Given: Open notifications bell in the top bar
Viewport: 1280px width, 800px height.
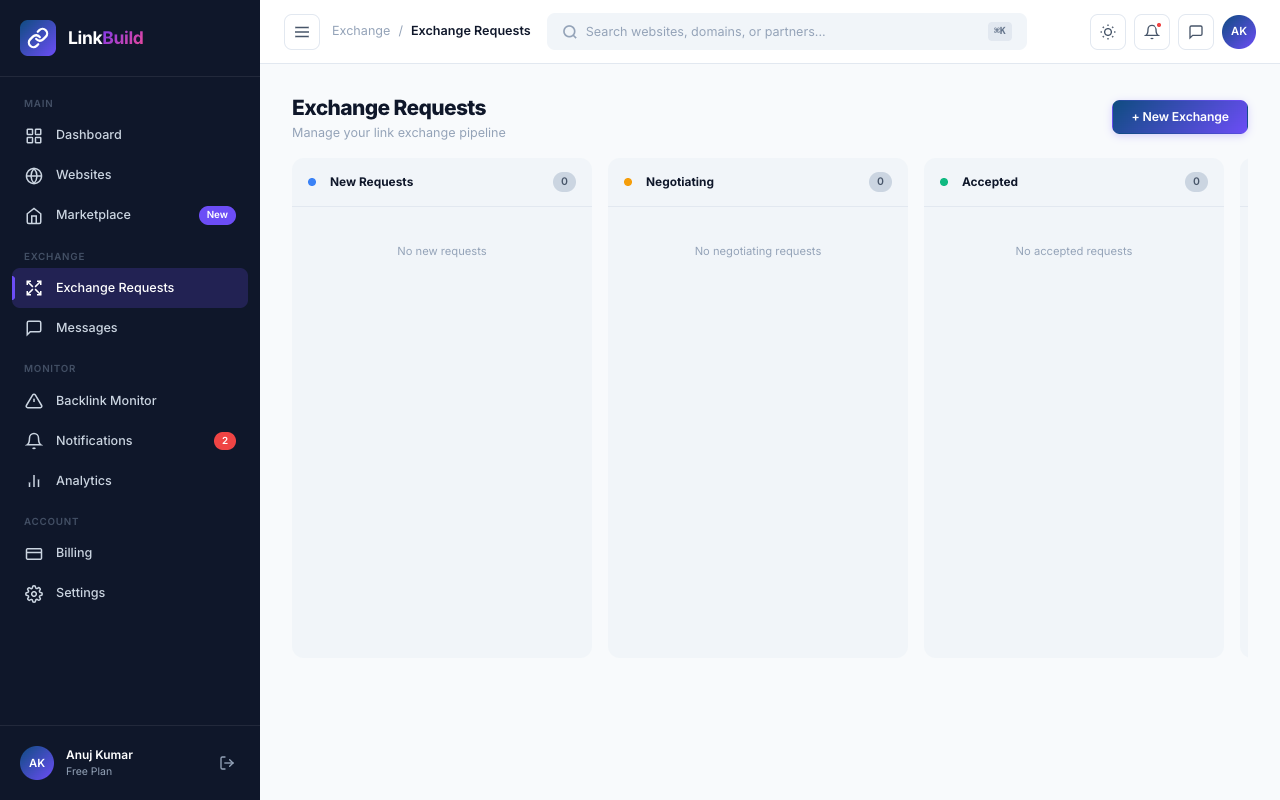Looking at the screenshot, I should tap(1152, 32).
